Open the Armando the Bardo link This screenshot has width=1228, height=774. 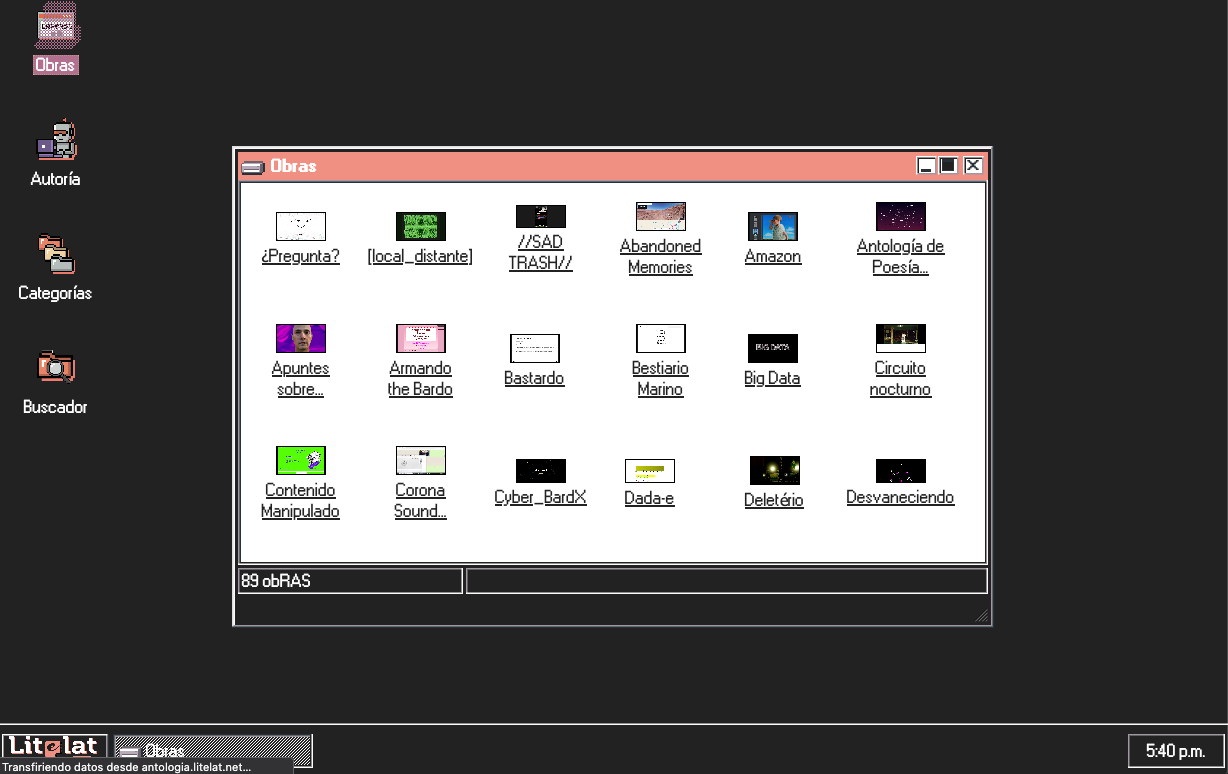pos(420,379)
